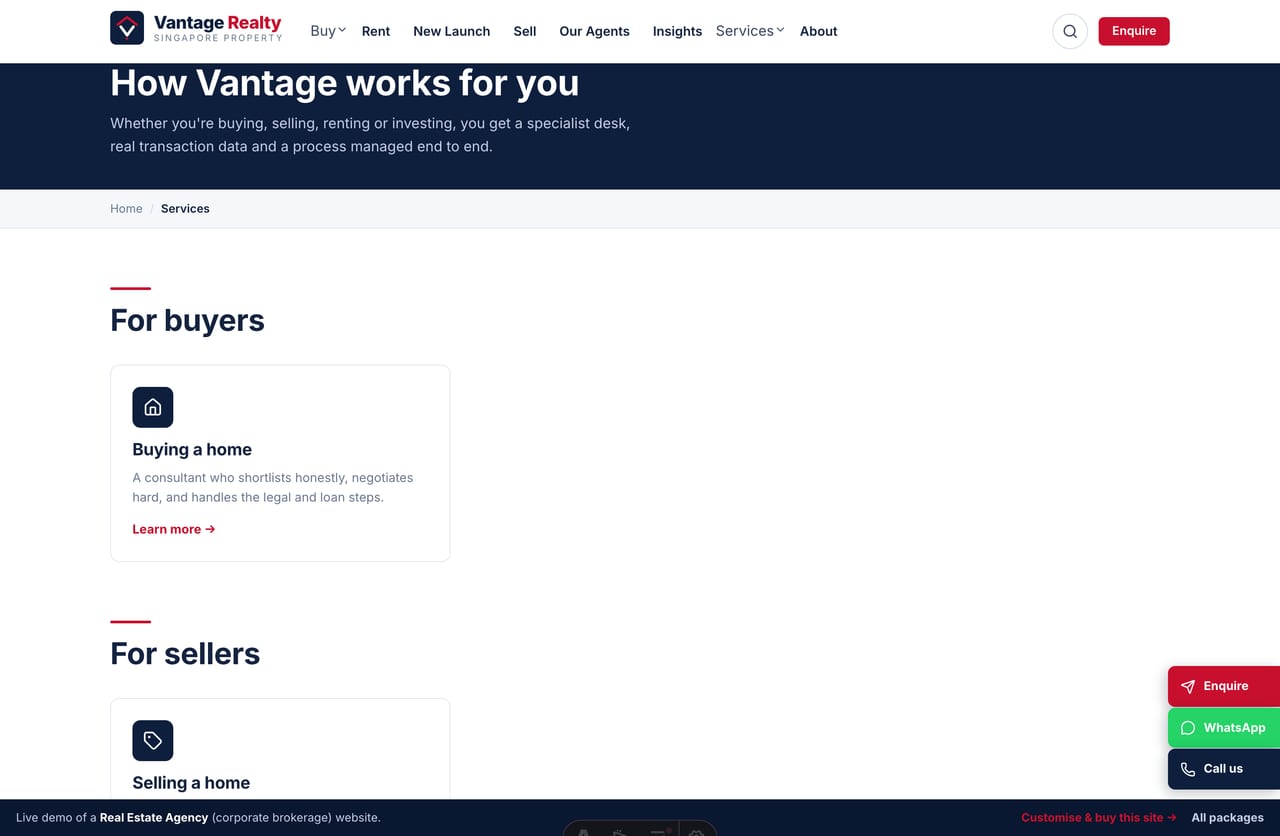Click the phone icon beside Call us
1280x836 pixels.
[x=1188, y=769]
